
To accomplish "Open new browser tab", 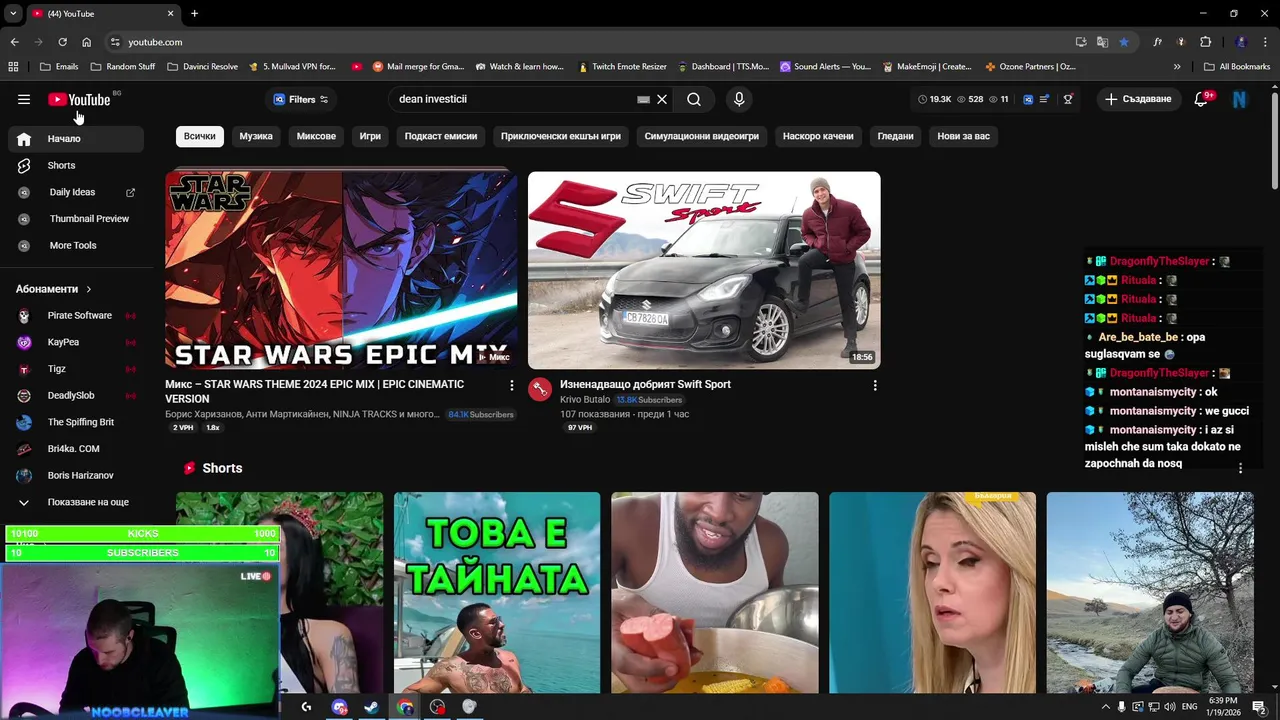I will [194, 13].
